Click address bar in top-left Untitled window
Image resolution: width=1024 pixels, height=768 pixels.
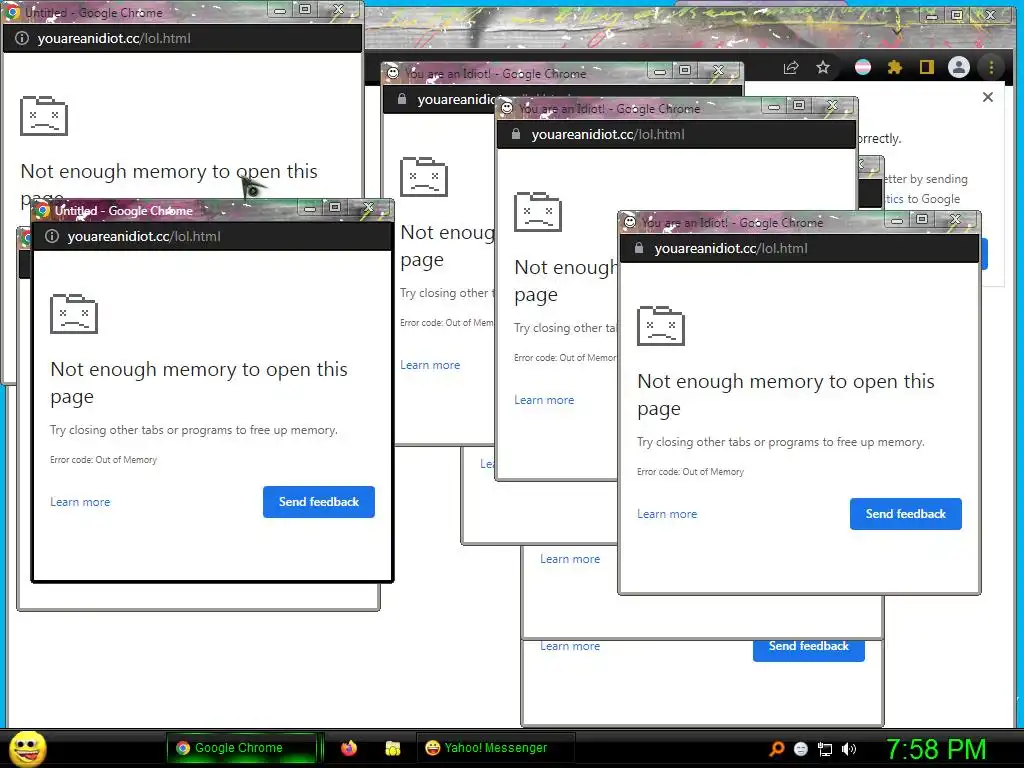(183, 39)
